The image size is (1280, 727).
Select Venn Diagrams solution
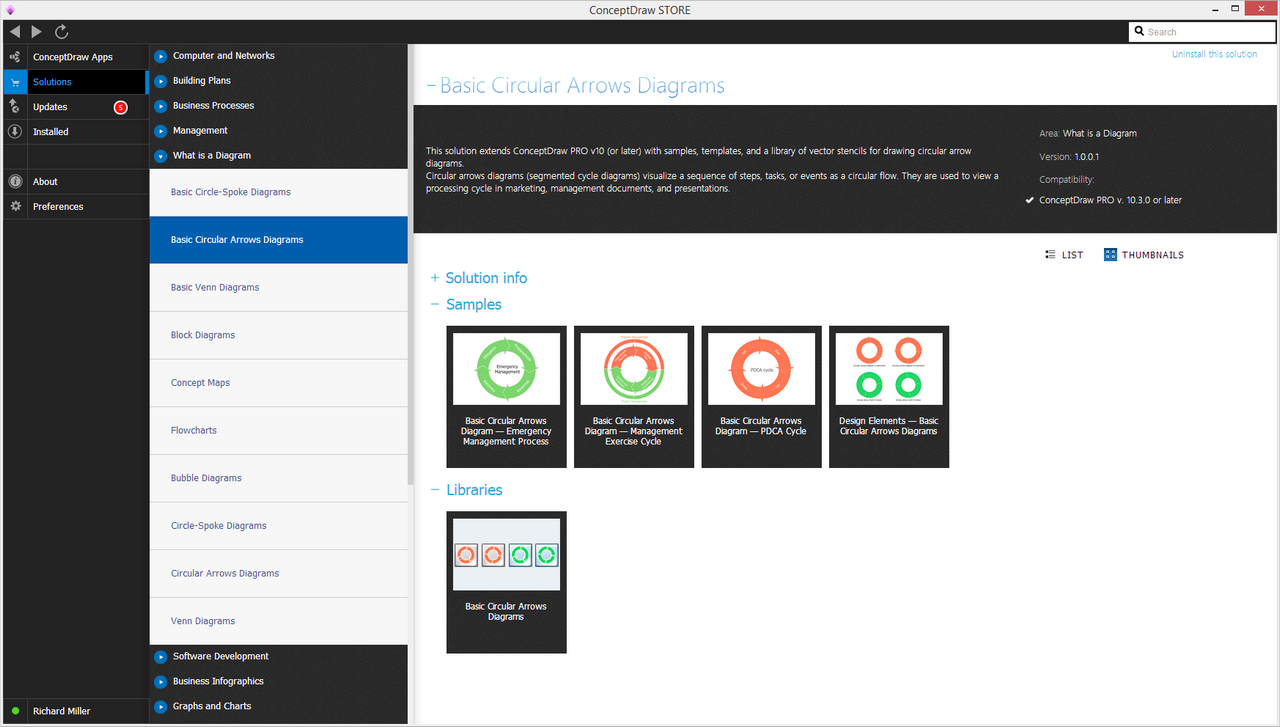[x=279, y=621]
